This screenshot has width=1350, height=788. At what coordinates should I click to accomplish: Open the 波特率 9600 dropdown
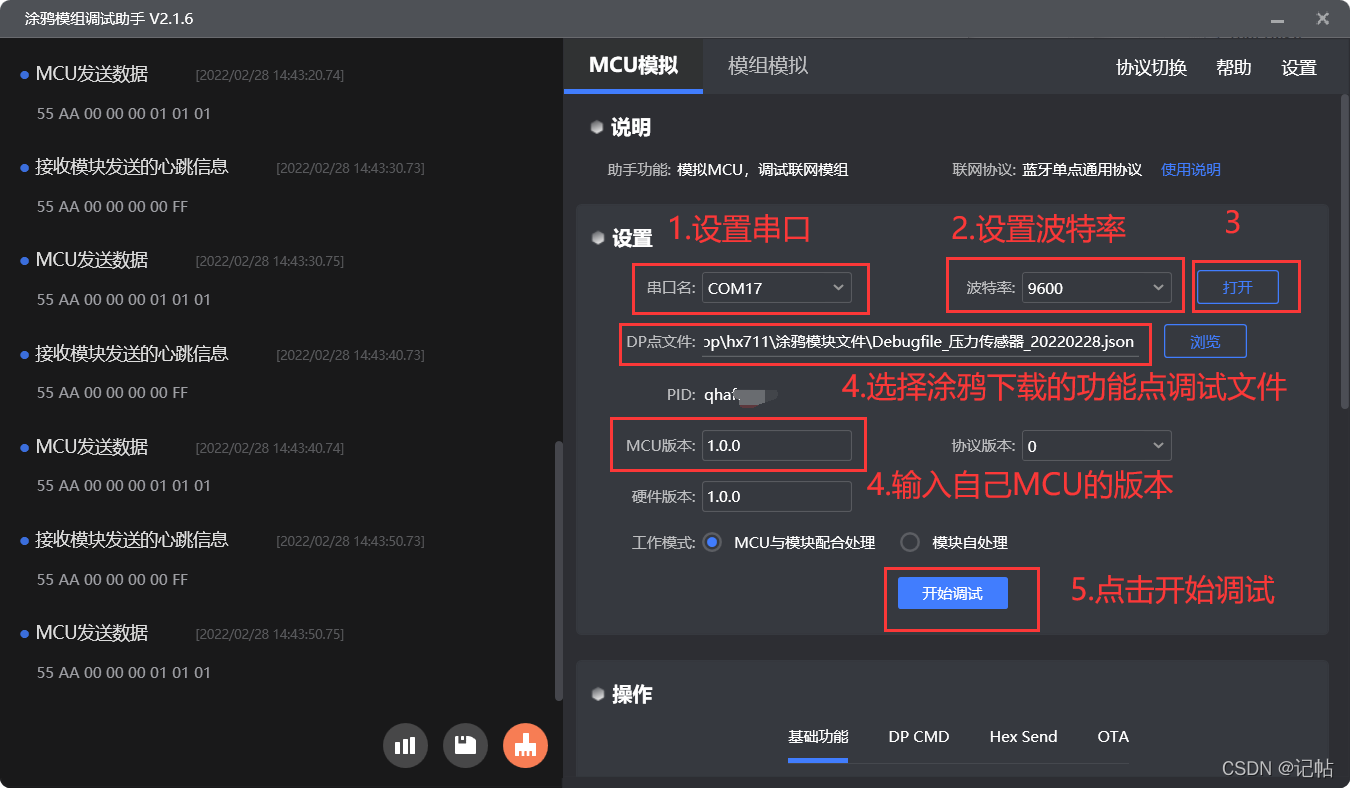coord(1158,287)
